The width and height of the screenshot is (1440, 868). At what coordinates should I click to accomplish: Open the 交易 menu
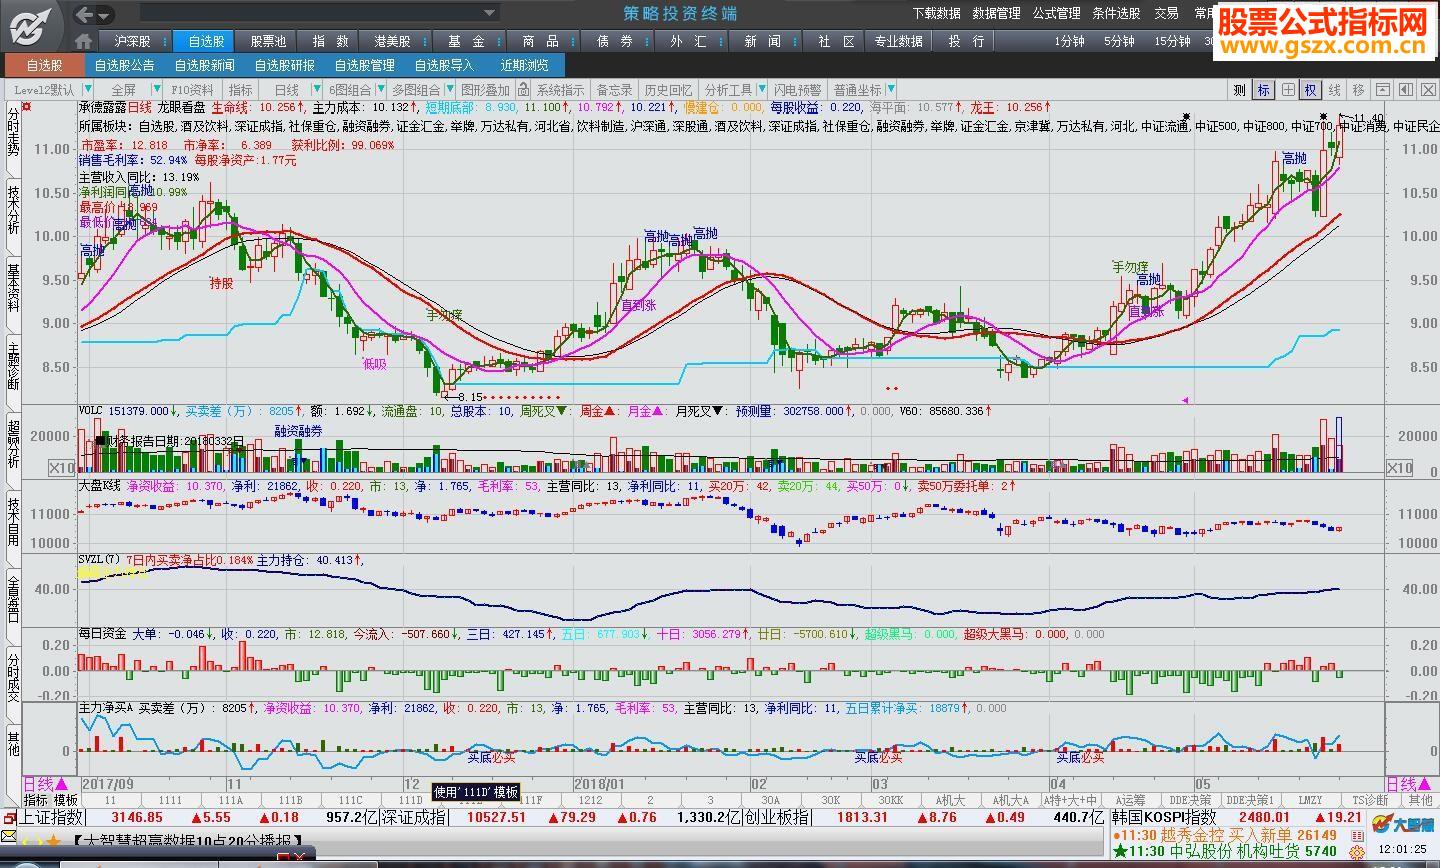click(1167, 14)
